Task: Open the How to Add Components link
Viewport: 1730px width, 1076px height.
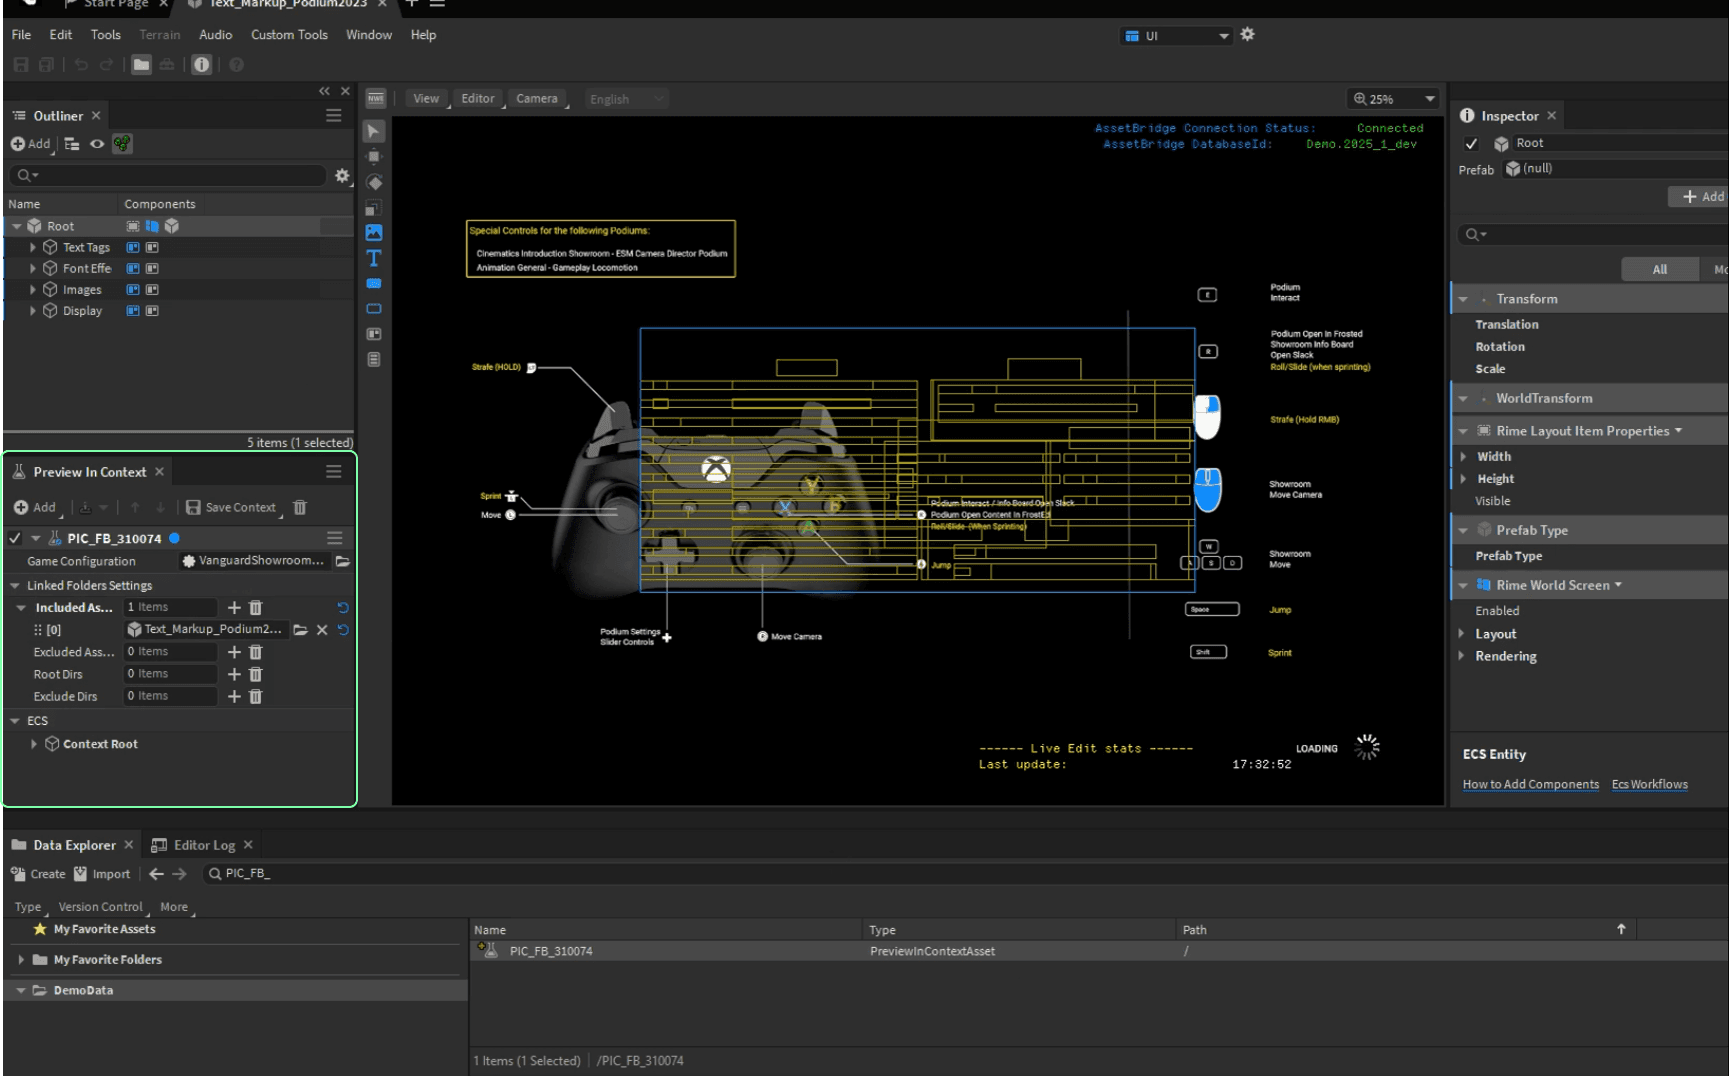Action: 1530,784
